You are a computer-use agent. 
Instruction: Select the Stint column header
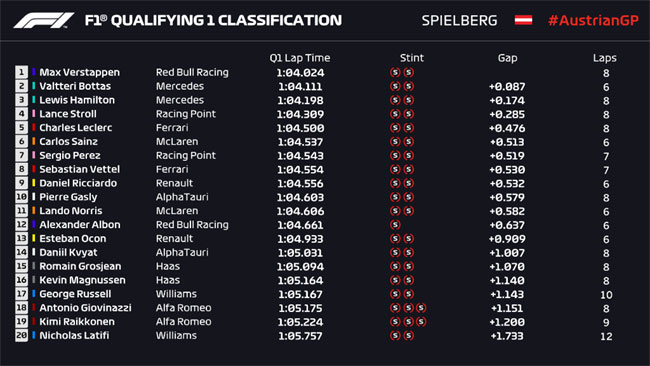point(412,58)
